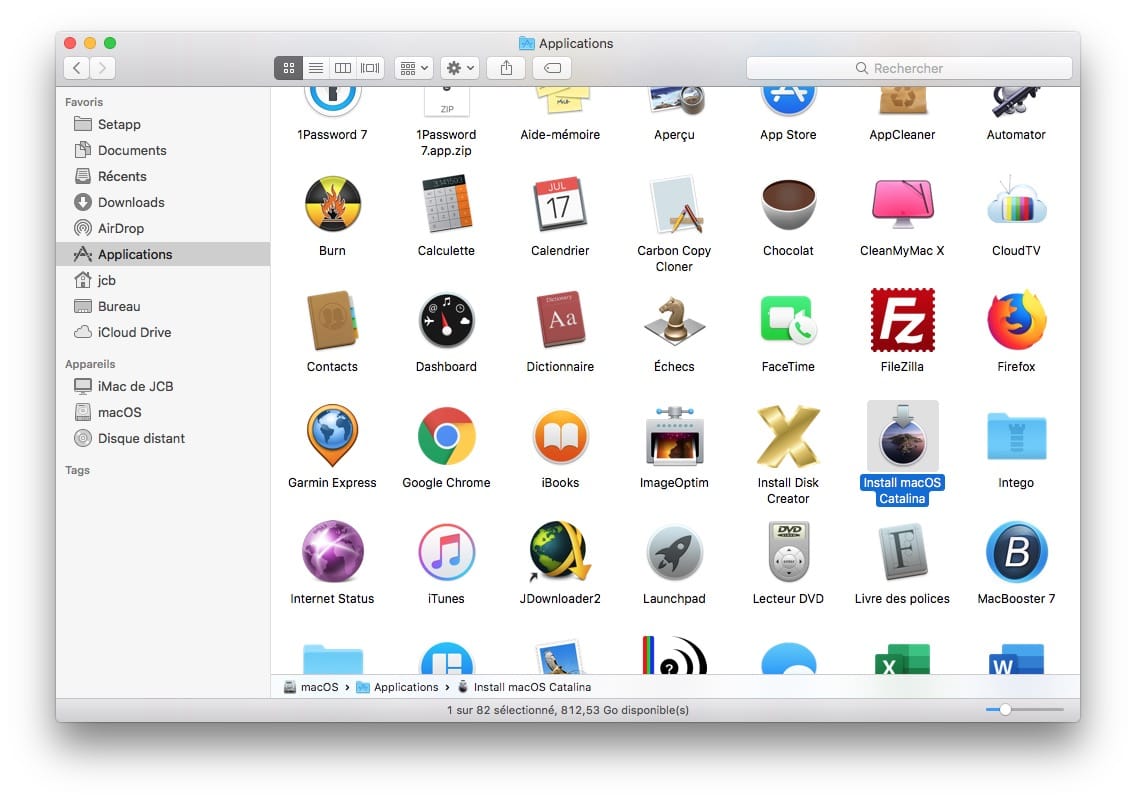Screen dimensions: 1136x802
Task: Select the CleanMyMac X icon
Action: (902, 205)
